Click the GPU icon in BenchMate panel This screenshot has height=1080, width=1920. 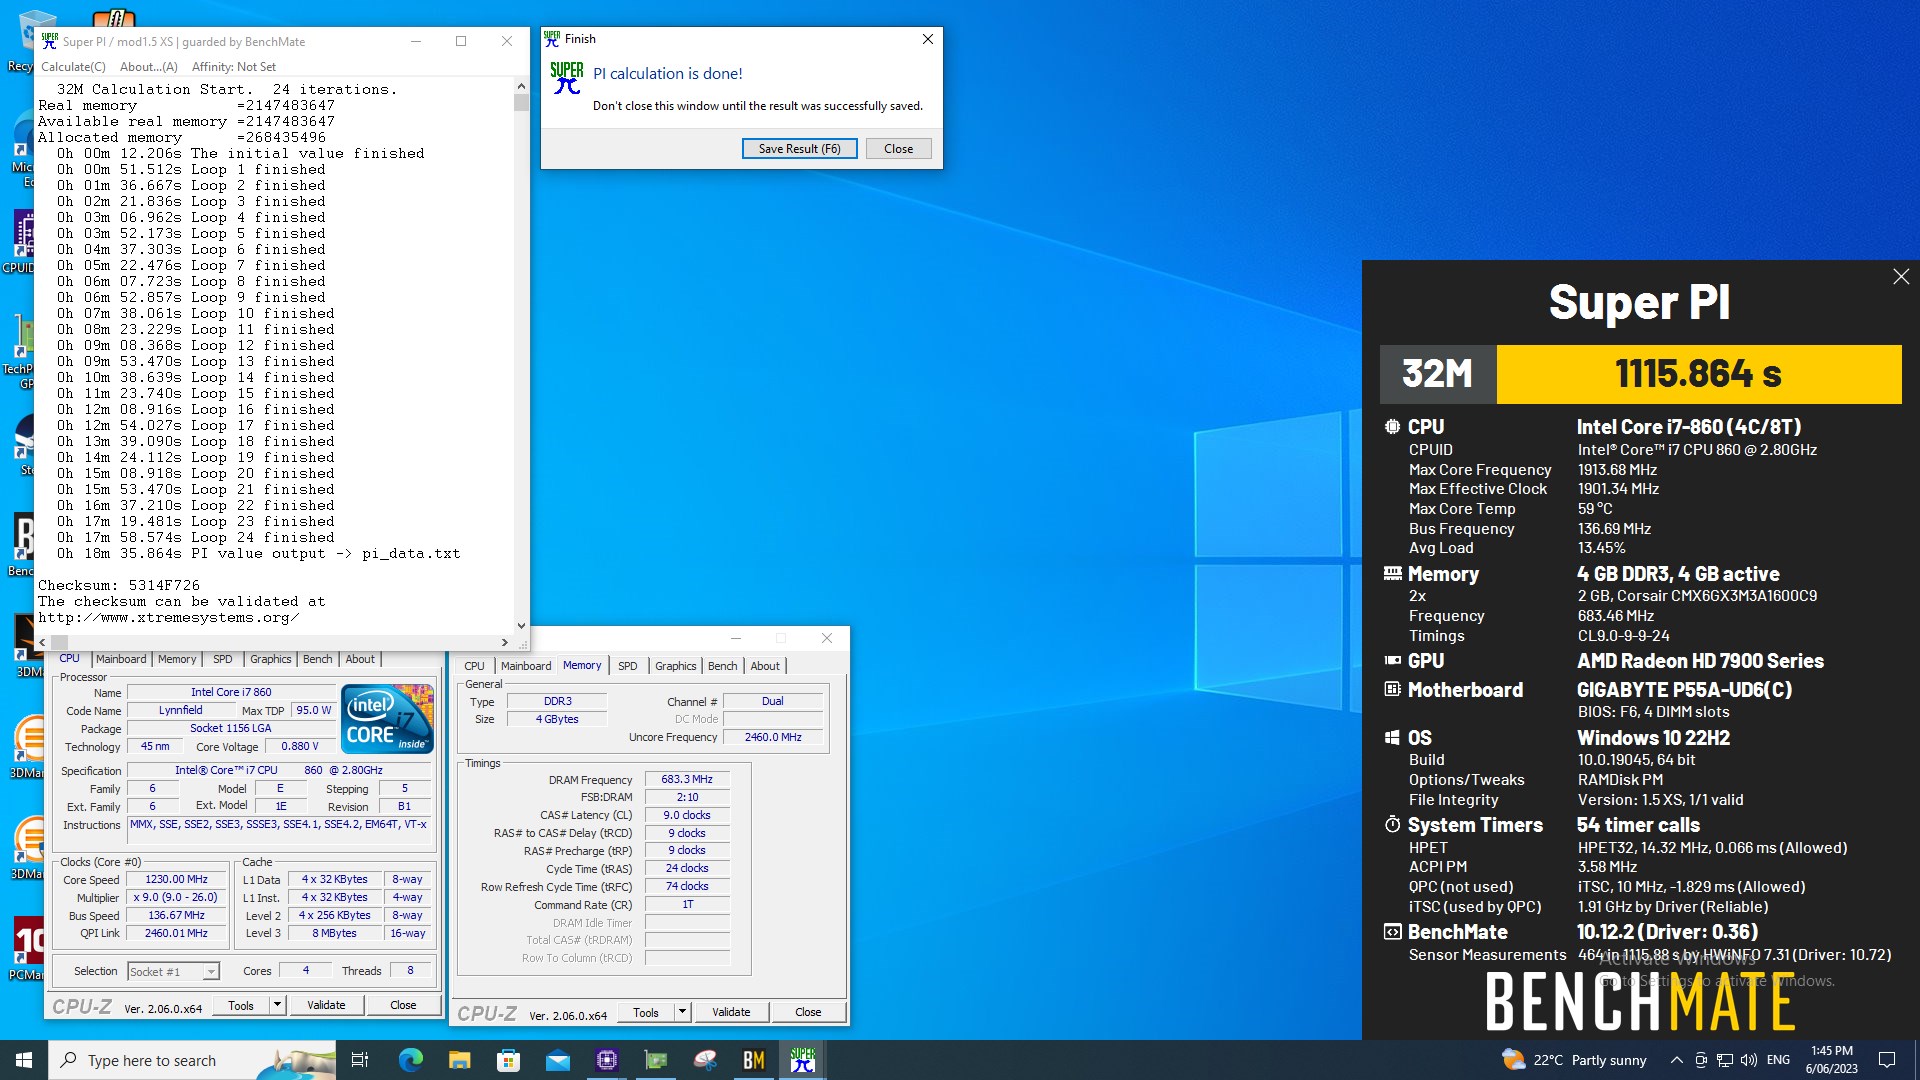[1392, 661]
